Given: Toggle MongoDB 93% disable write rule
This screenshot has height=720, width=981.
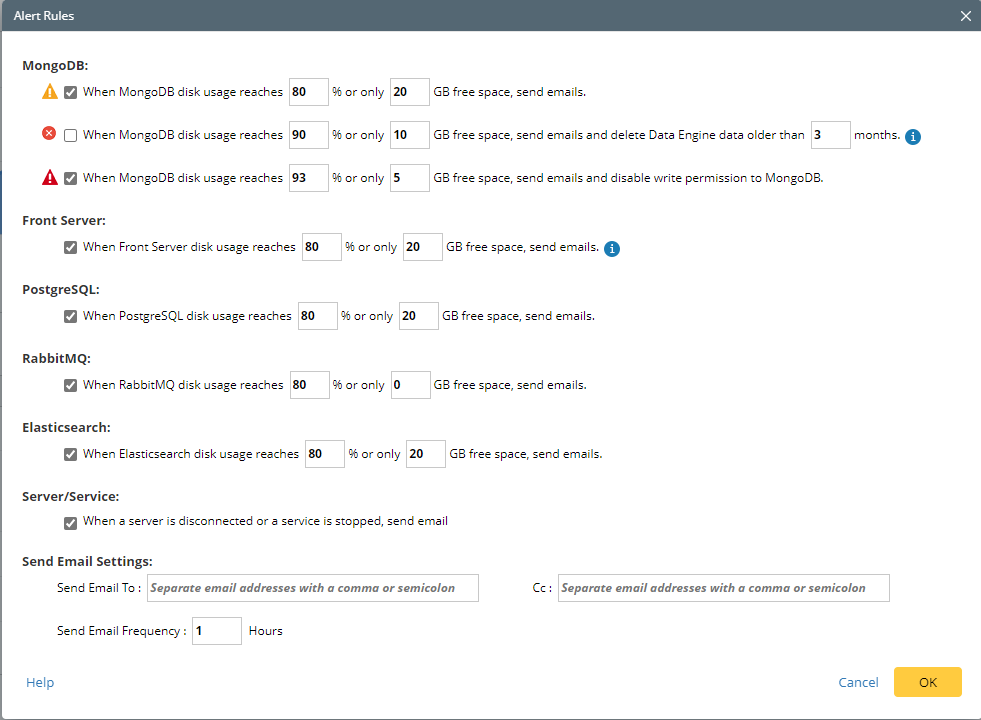Looking at the screenshot, I should 71,178.
